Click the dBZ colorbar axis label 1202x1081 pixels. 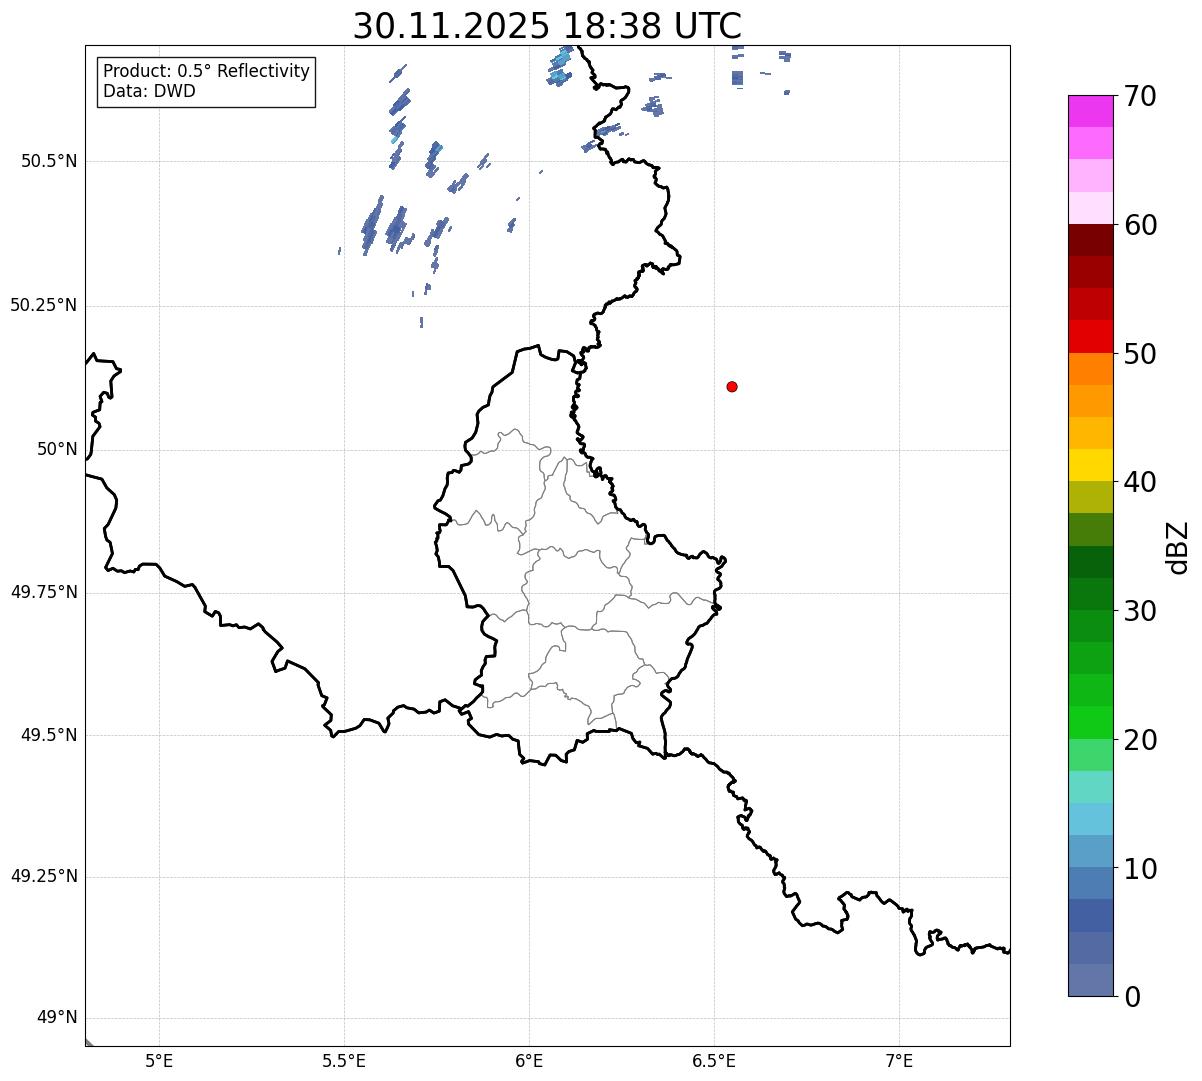click(x=1178, y=547)
